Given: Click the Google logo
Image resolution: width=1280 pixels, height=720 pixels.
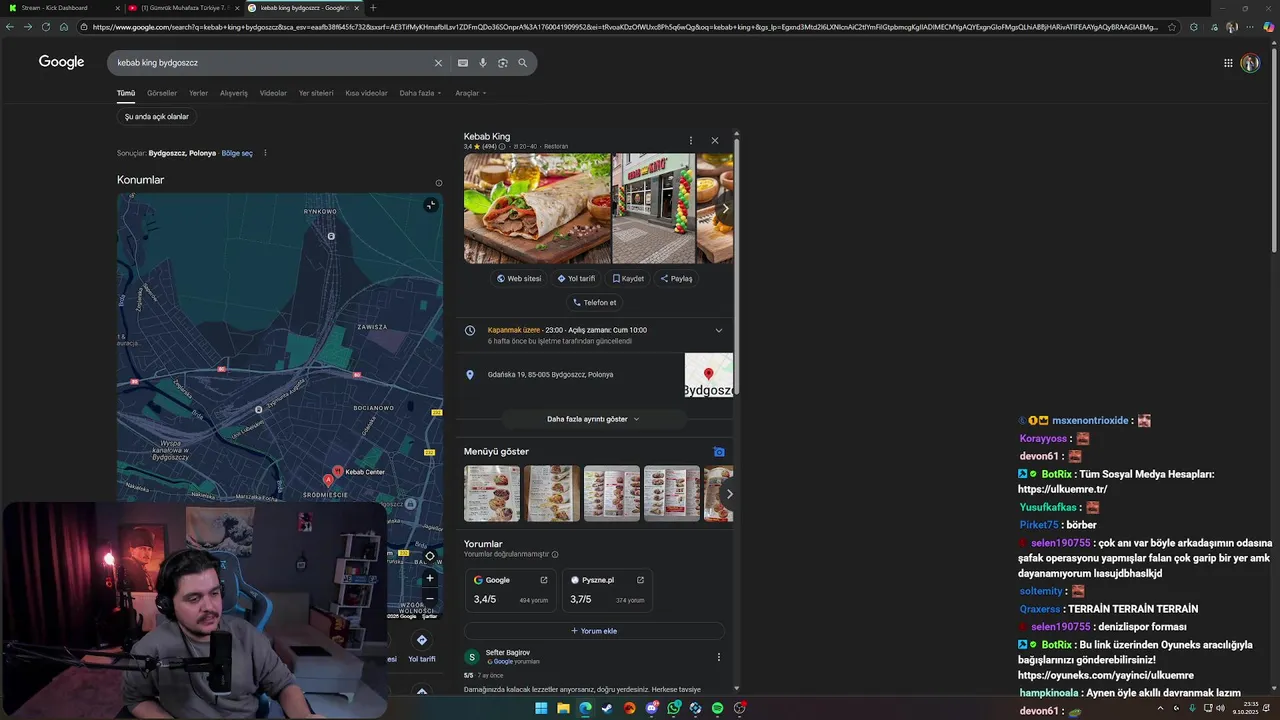Looking at the screenshot, I should click(61, 62).
